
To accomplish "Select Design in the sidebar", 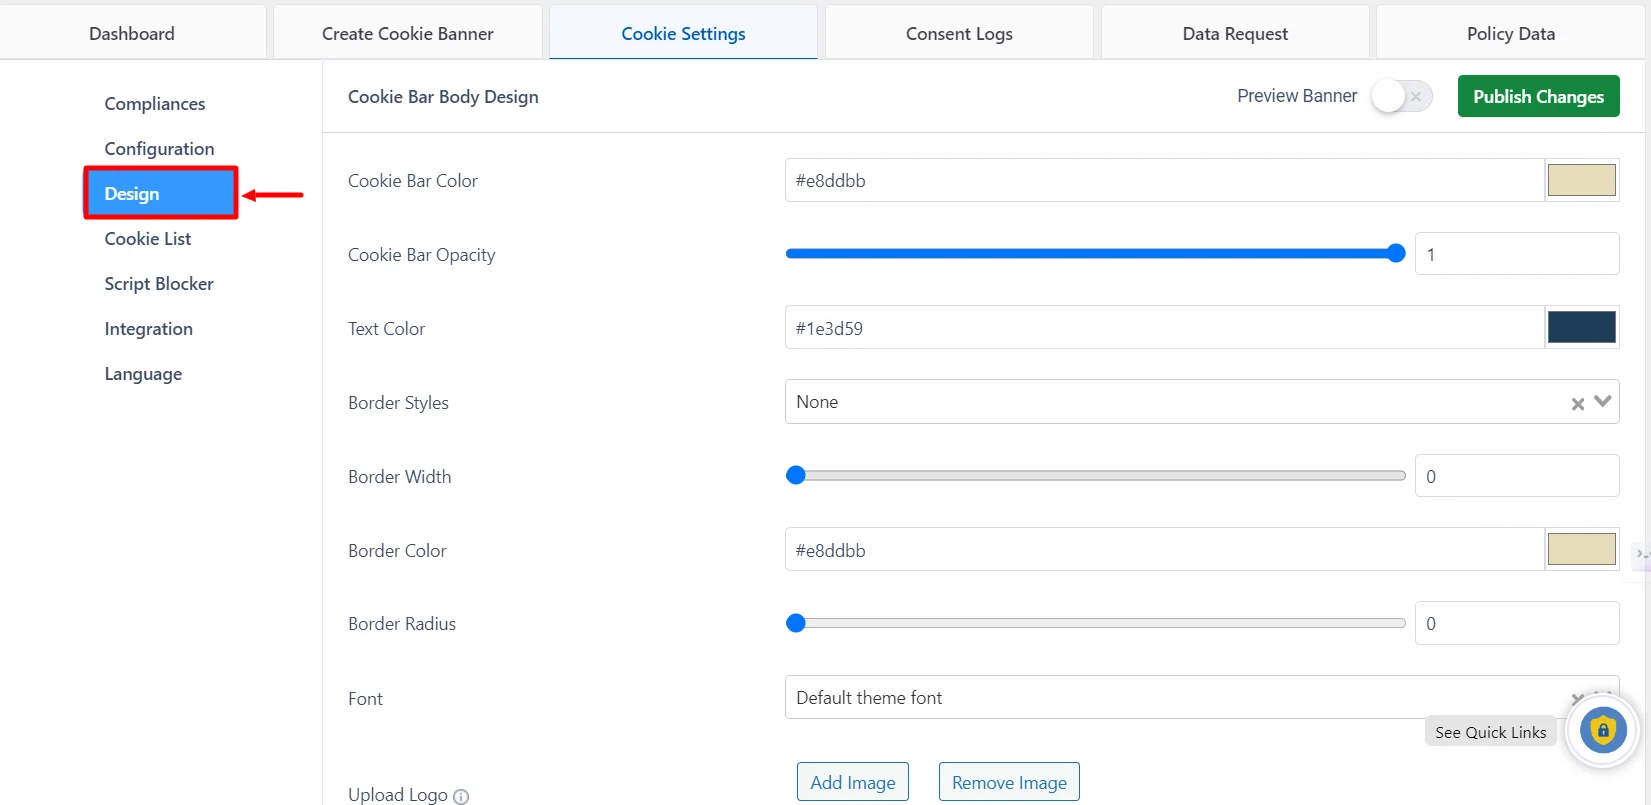I will (x=161, y=193).
